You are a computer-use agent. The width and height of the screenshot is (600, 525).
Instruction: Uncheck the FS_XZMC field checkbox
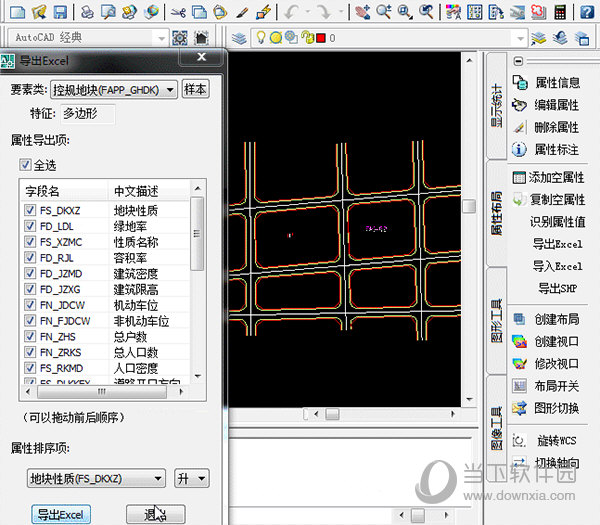(x=30, y=241)
